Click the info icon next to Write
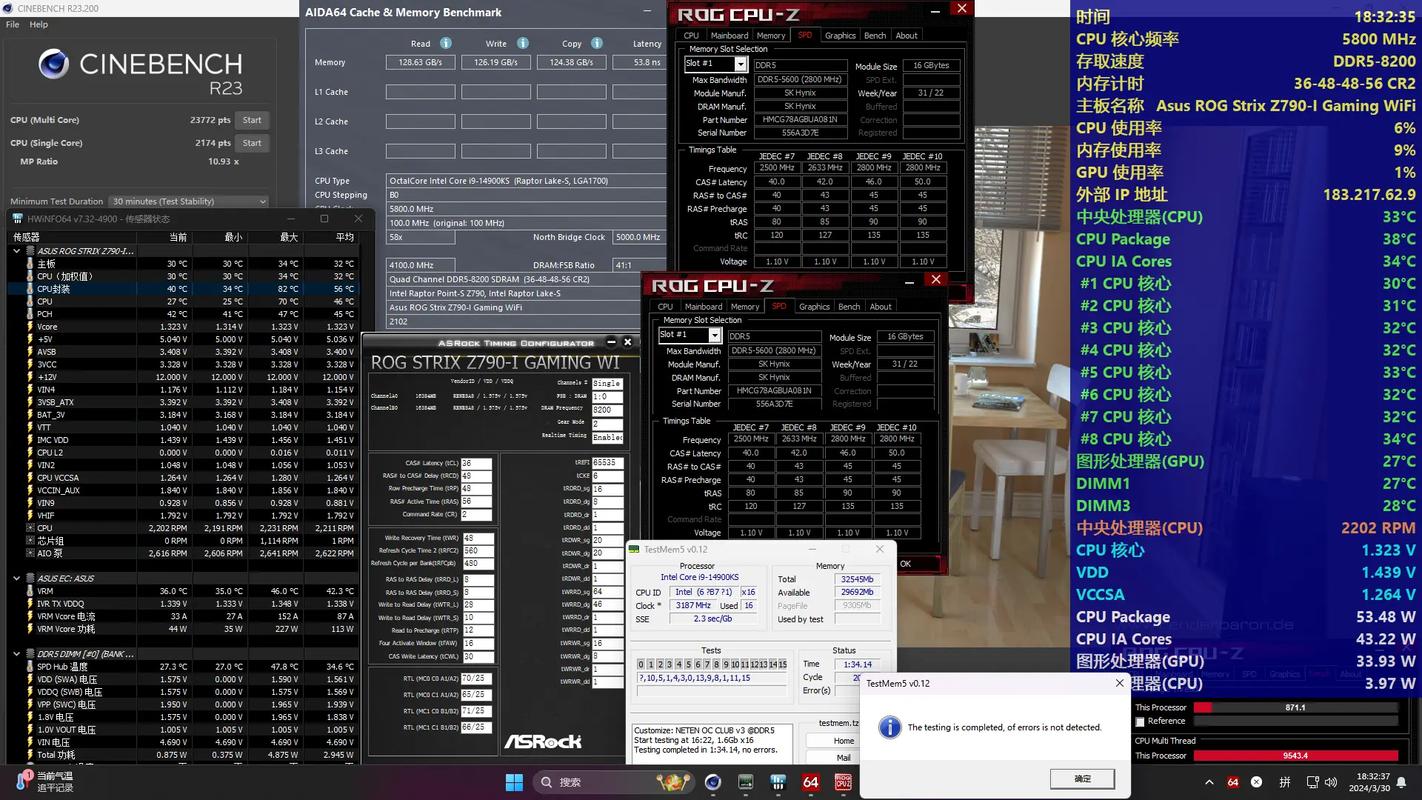The image size is (1422, 800). (522, 43)
